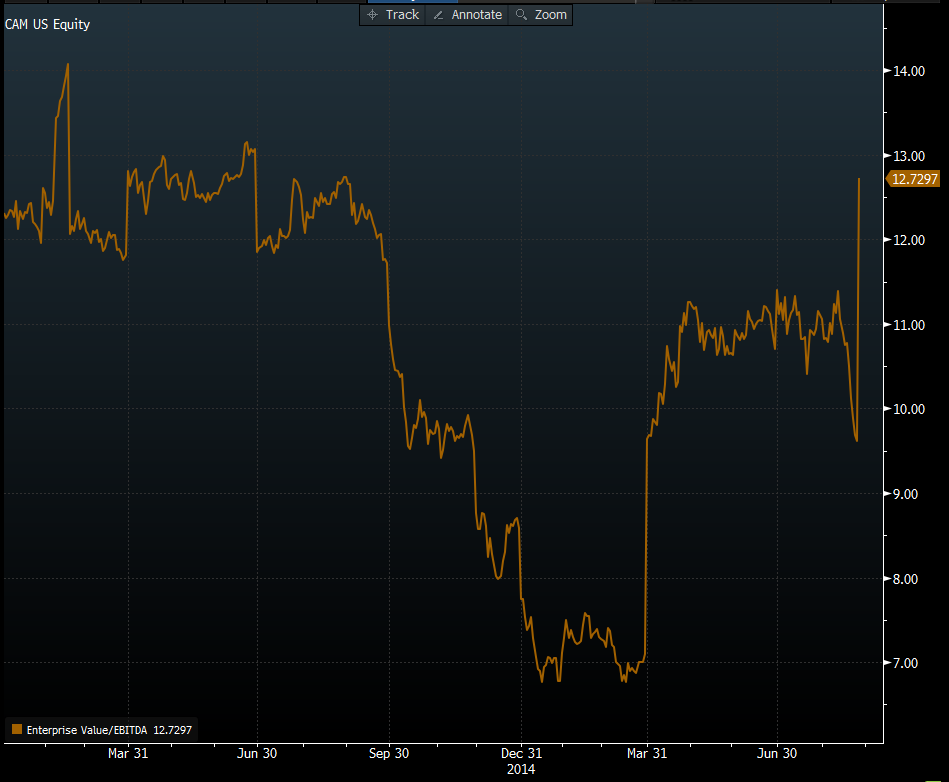This screenshot has height=782, width=949.
Task: Click the 14.00 y-axis label
Action: pos(908,71)
